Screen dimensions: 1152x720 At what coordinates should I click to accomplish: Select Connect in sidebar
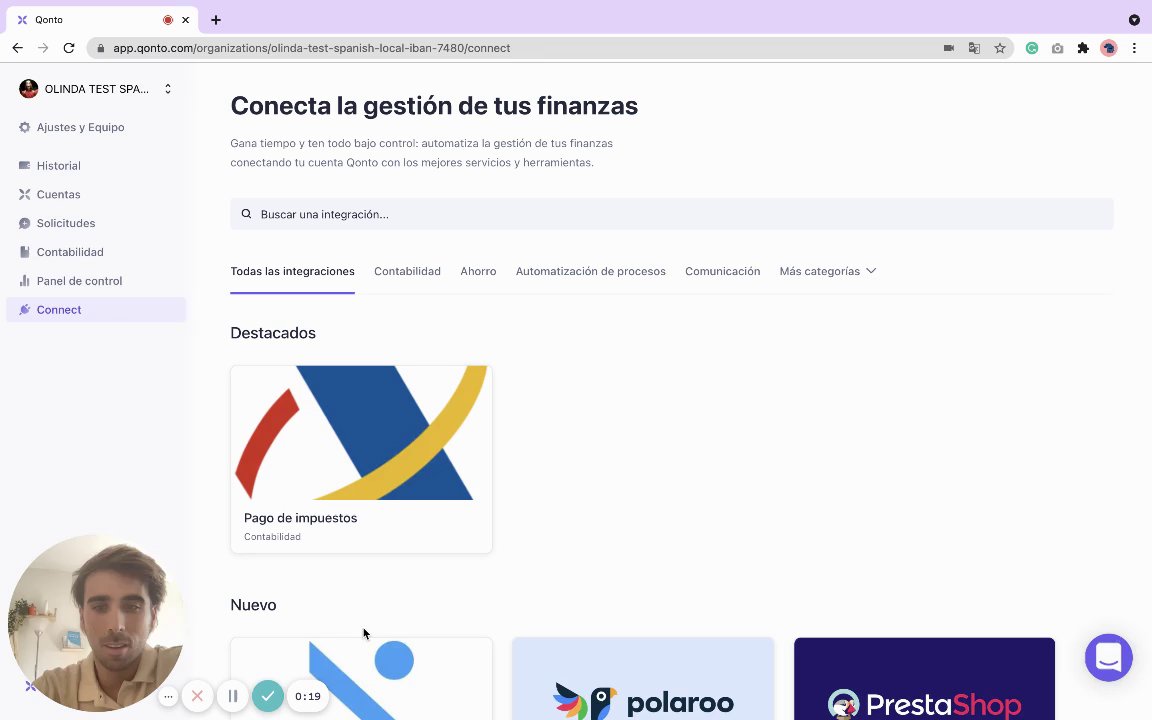(x=96, y=309)
